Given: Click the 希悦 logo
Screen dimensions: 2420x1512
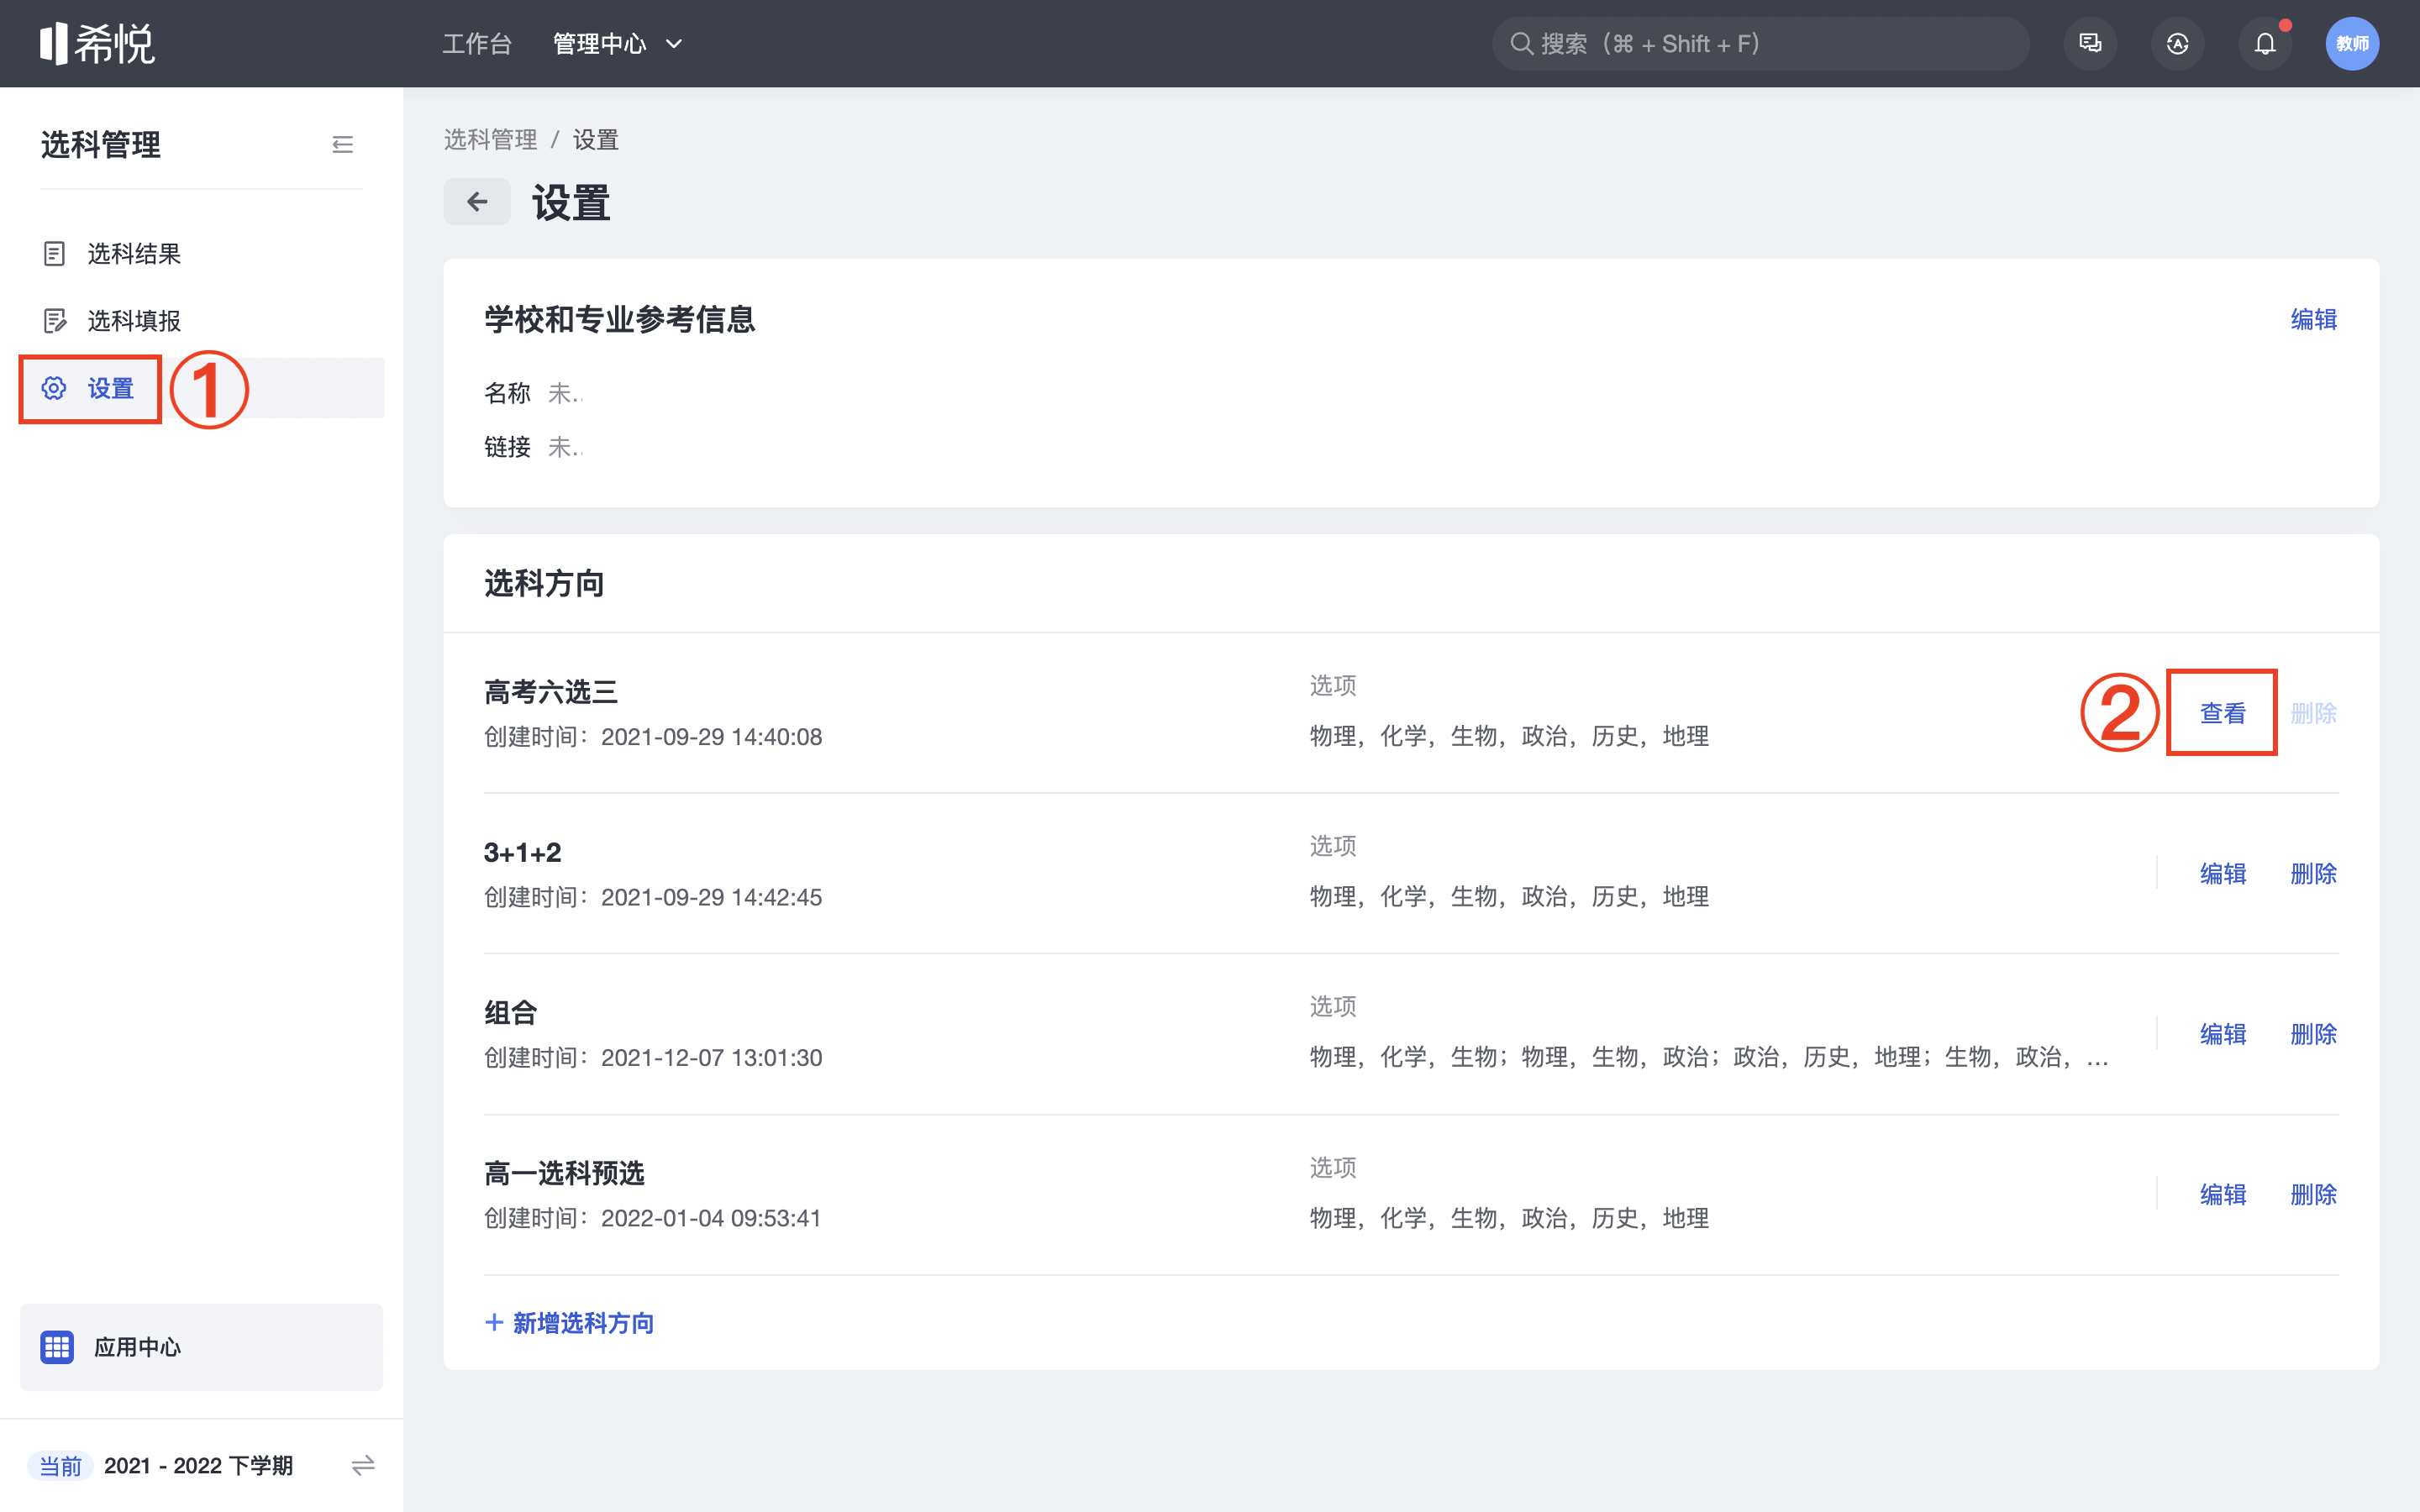Looking at the screenshot, I should (x=97, y=44).
